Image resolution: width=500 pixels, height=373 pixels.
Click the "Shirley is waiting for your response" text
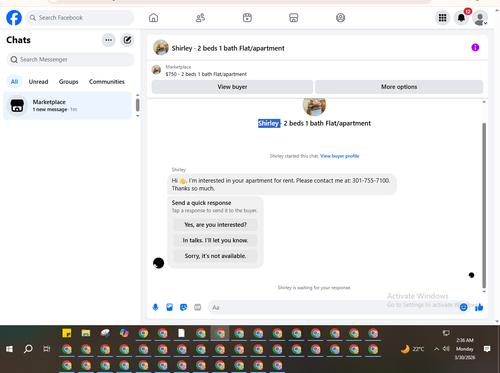click(314, 288)
